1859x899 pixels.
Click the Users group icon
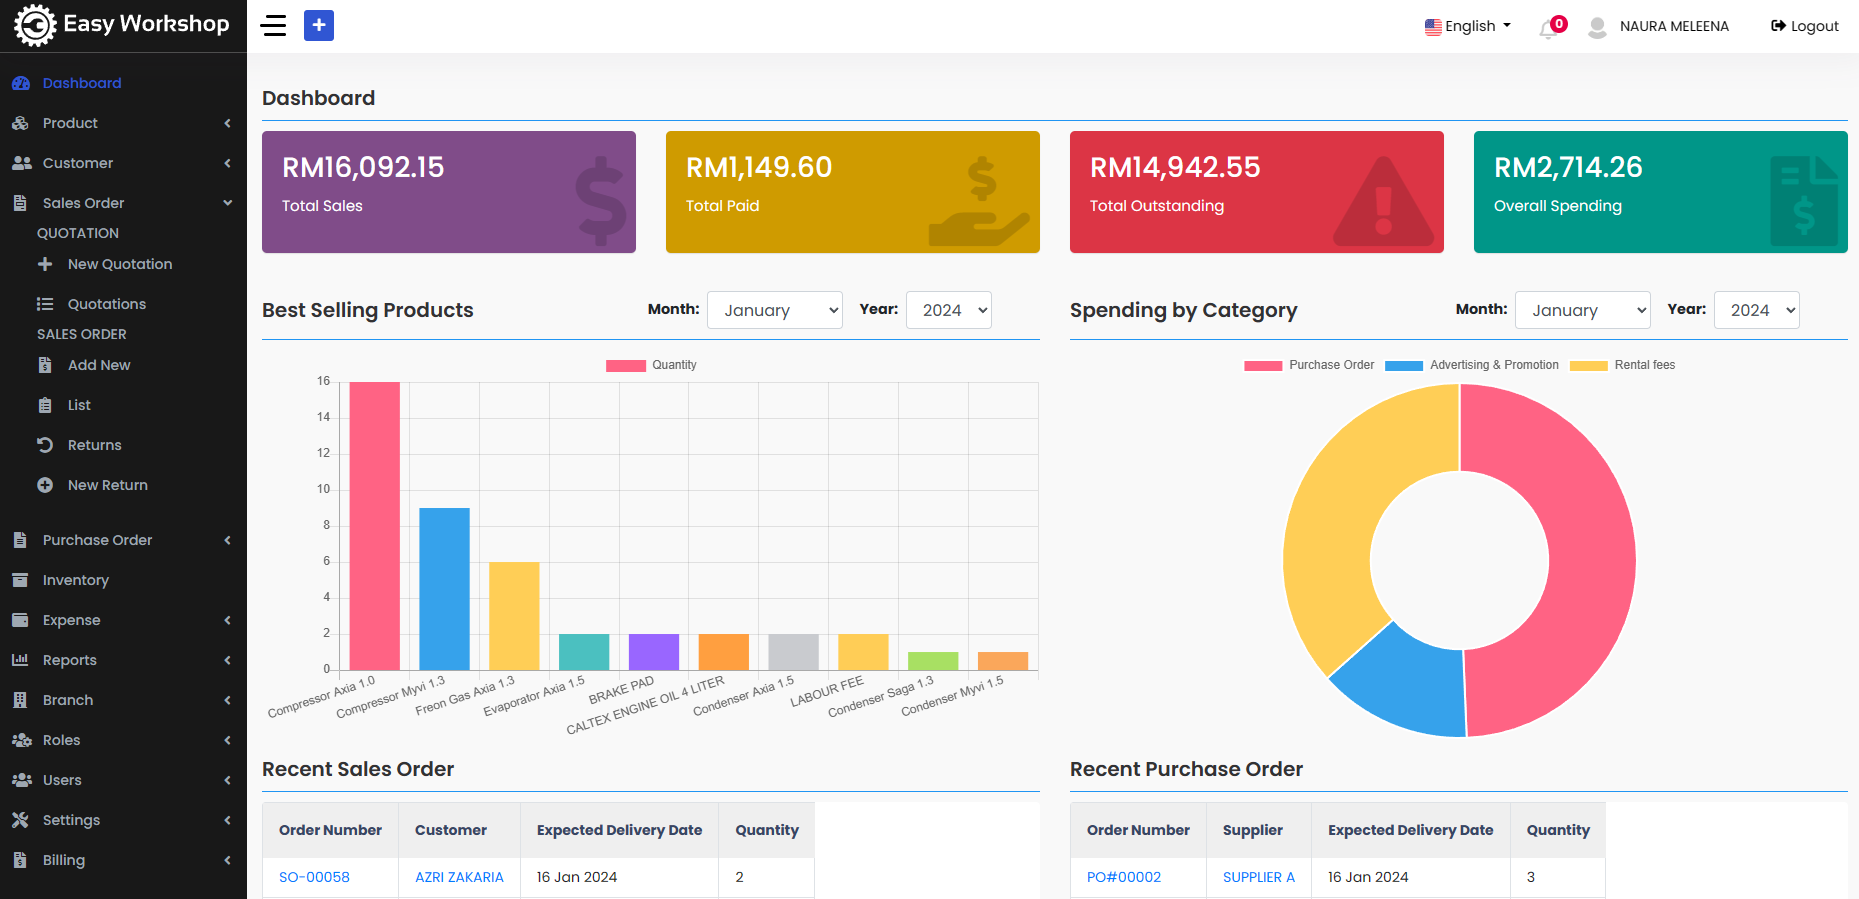click(21, 780)
